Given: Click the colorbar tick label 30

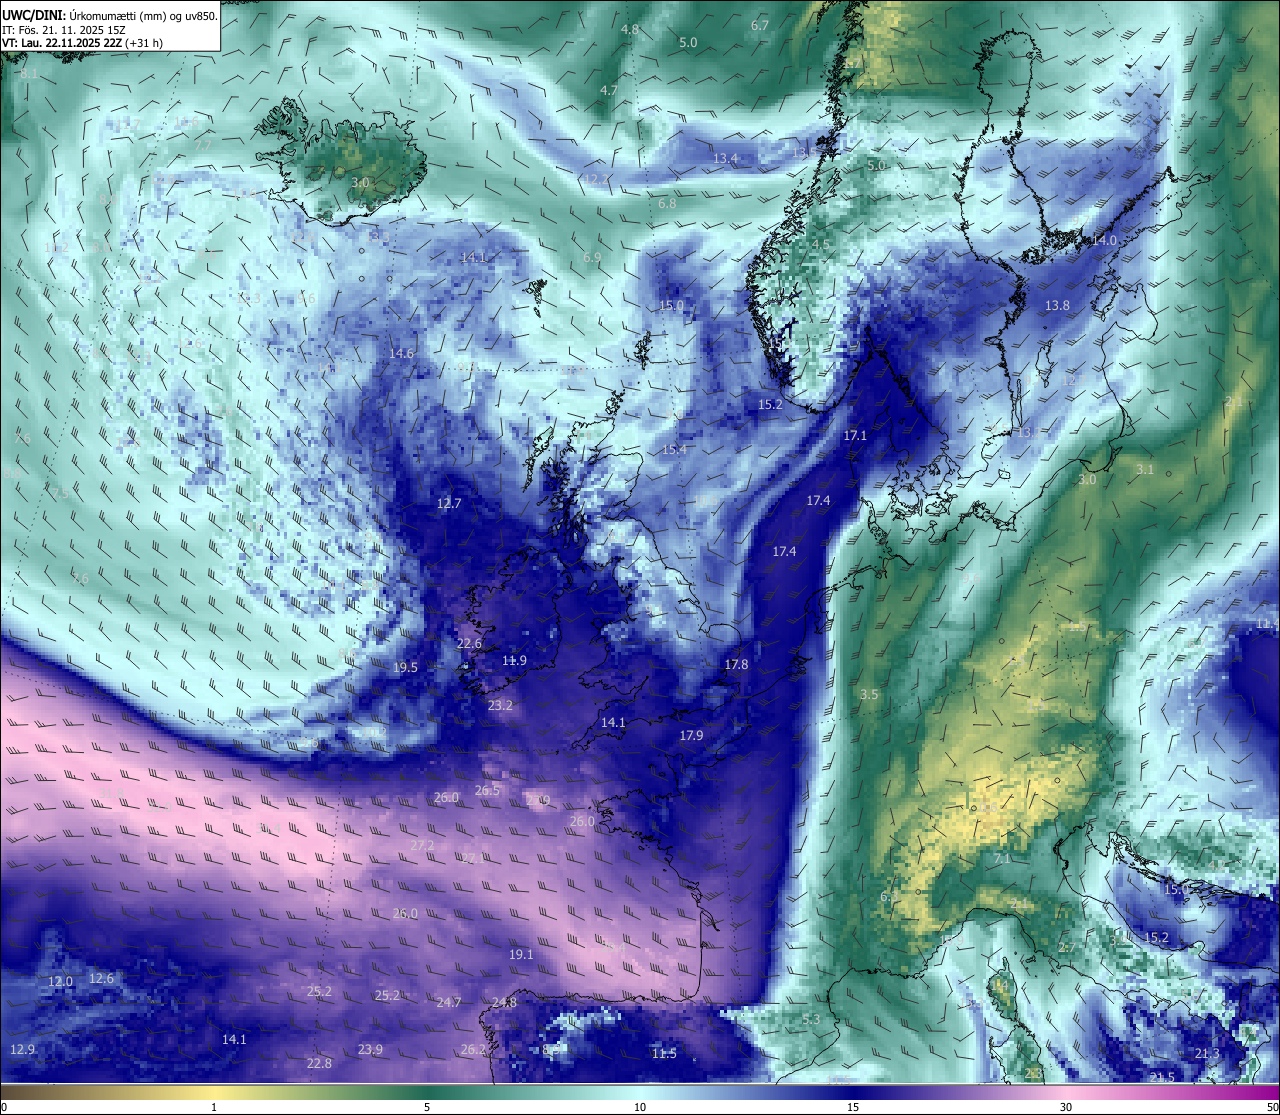Looking at the screenshot, I should 1066,1107.
